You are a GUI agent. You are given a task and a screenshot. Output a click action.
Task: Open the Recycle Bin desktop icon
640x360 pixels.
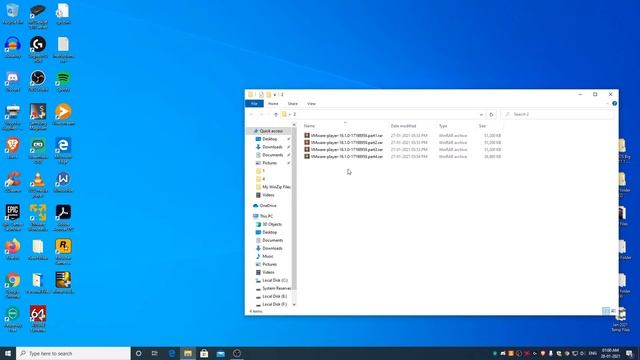(13, 13)
